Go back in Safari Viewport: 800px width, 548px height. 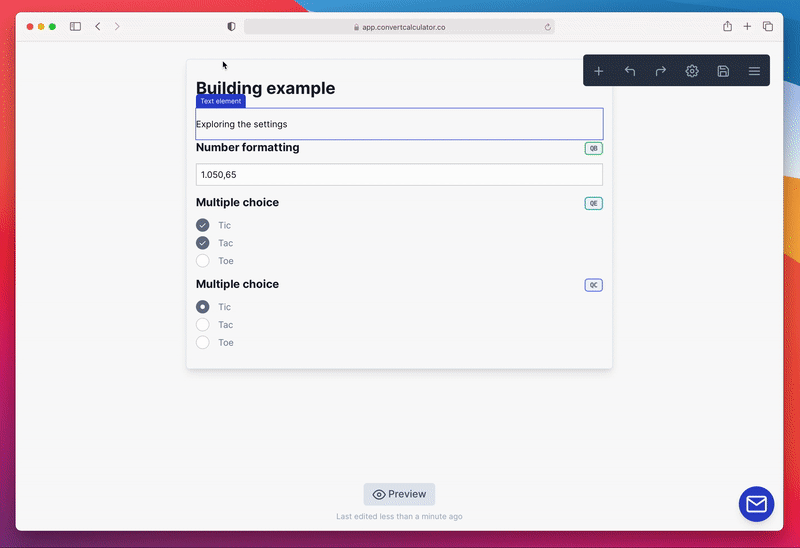(x=98, y=27)
